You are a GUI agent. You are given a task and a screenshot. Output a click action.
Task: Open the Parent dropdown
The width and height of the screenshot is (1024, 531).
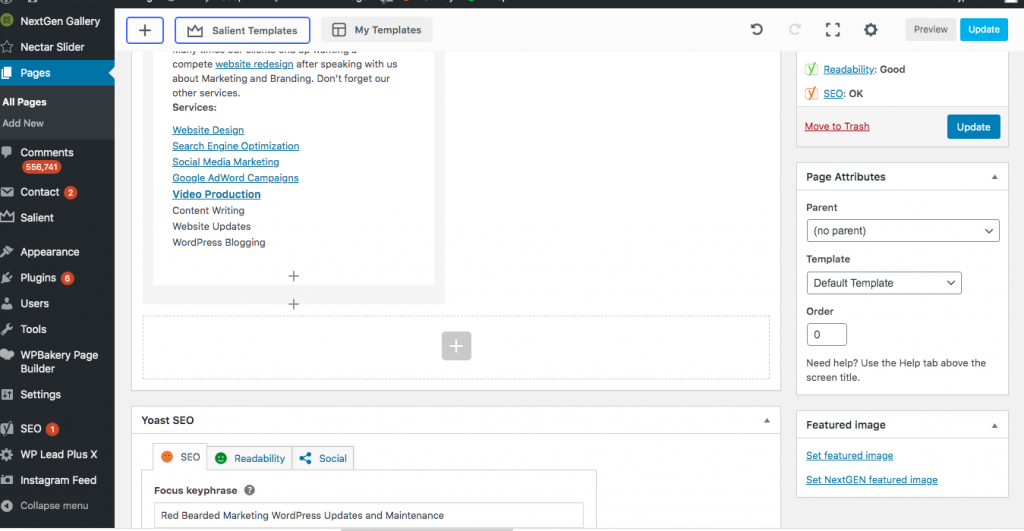[x=903, y=231]
